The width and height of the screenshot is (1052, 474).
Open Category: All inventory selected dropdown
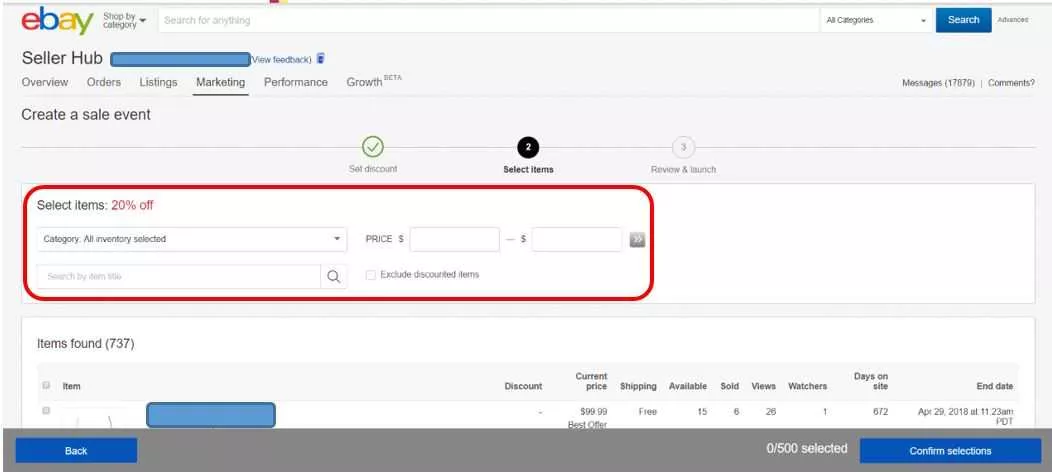[x=191, y=239]
